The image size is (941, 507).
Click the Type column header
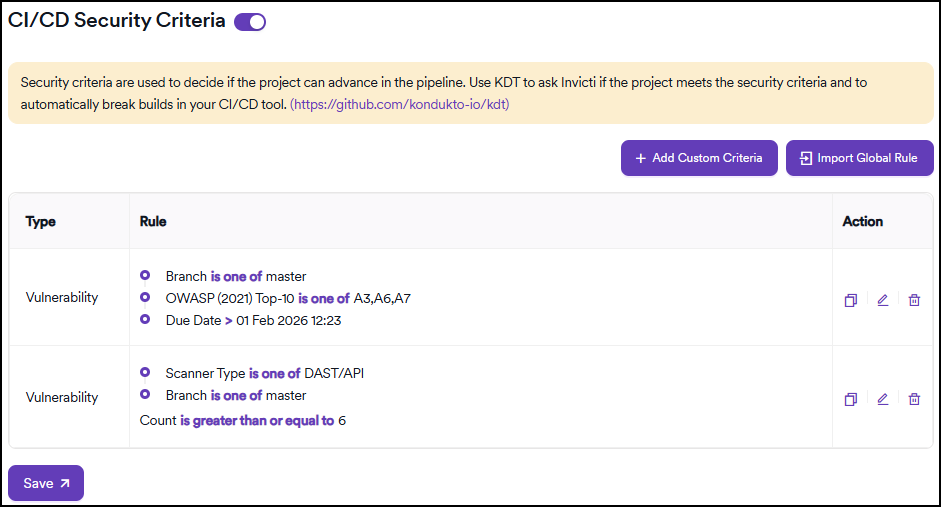click(x=41, y=221)
